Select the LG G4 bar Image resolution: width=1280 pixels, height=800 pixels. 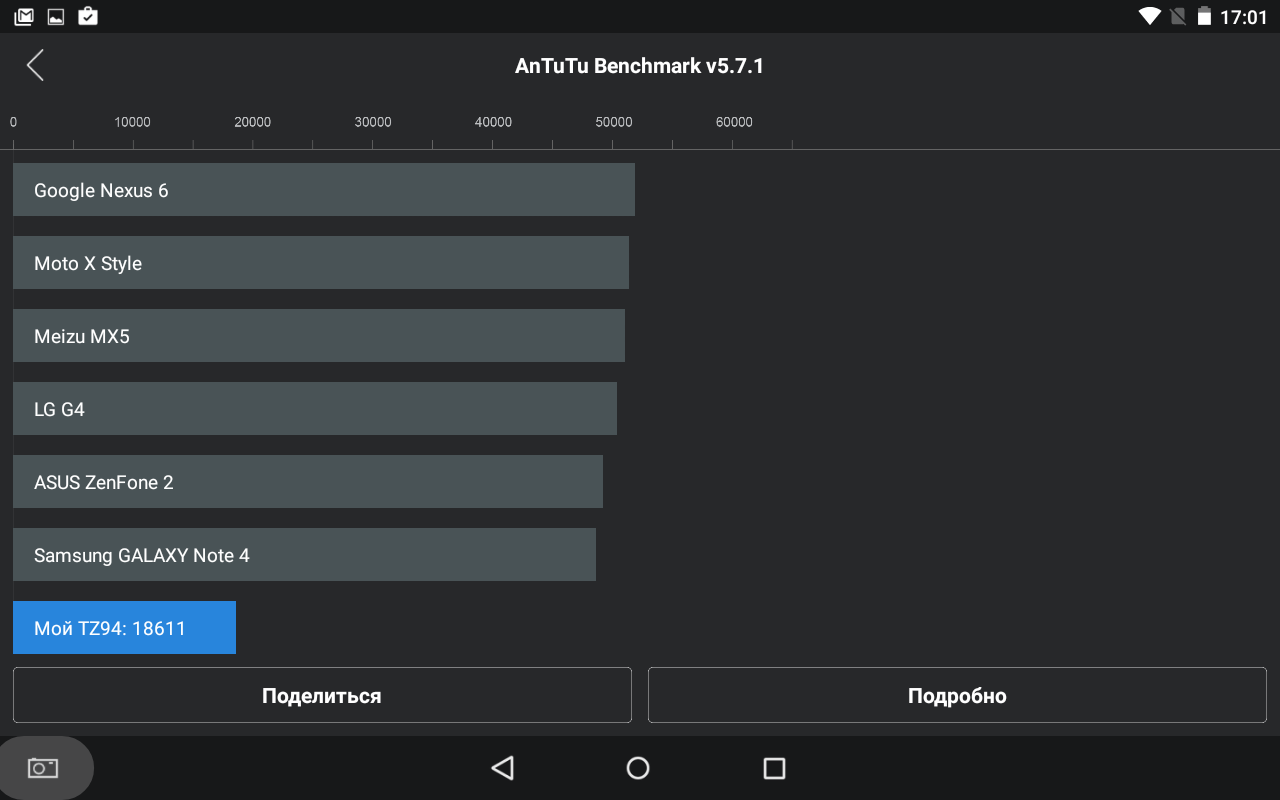pyautogui.click(x=315, y=409)
